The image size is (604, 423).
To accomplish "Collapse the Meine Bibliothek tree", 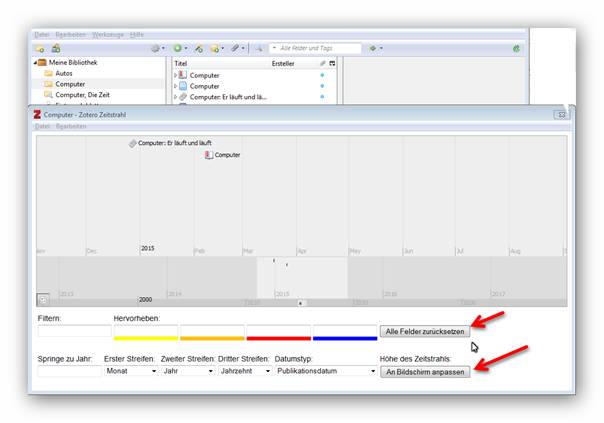I will click(35, 62).
